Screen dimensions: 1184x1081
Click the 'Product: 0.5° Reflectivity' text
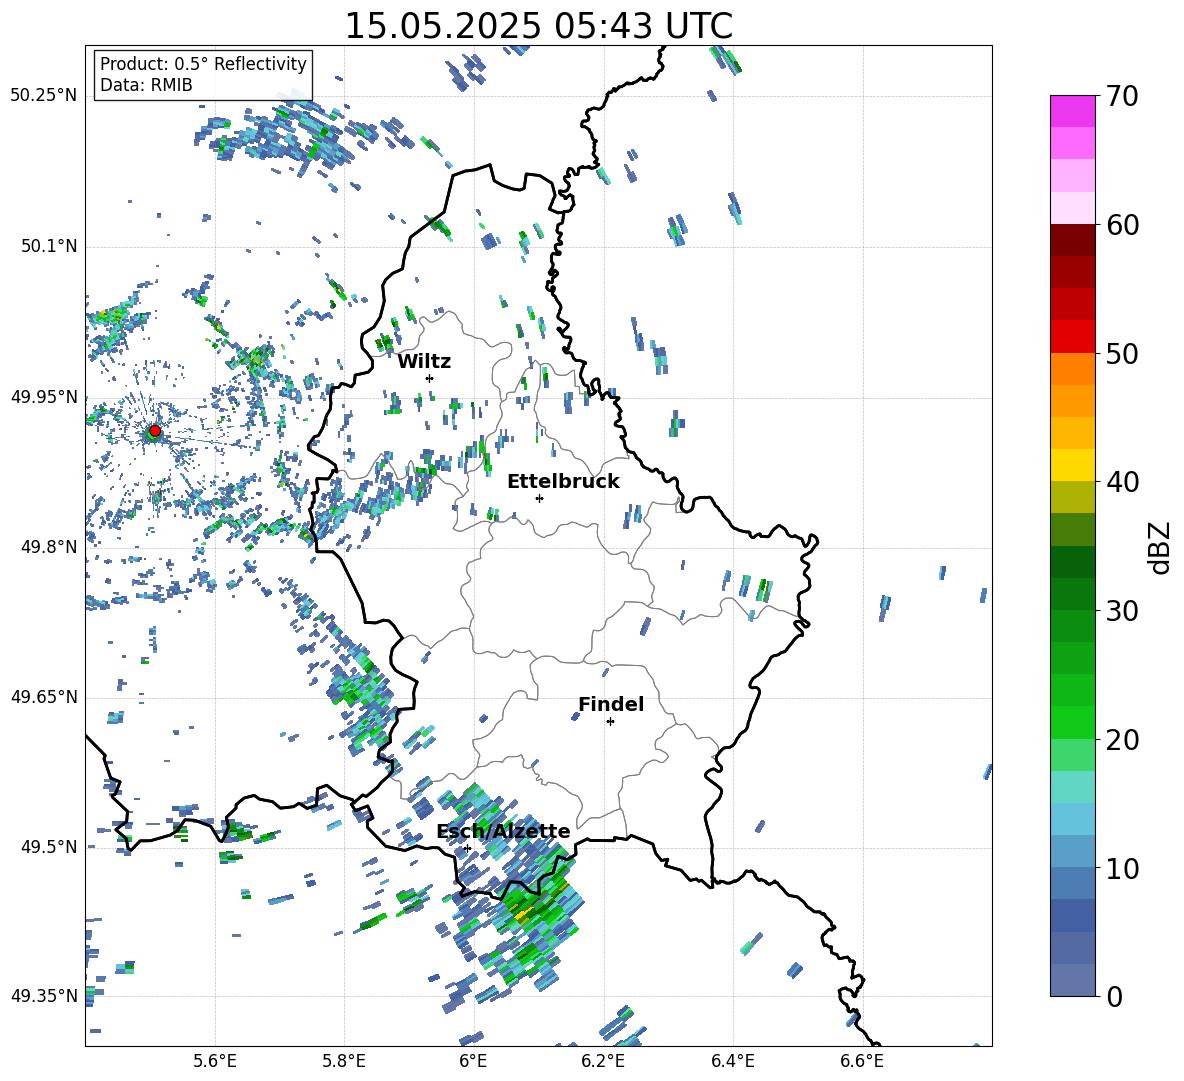203,64
